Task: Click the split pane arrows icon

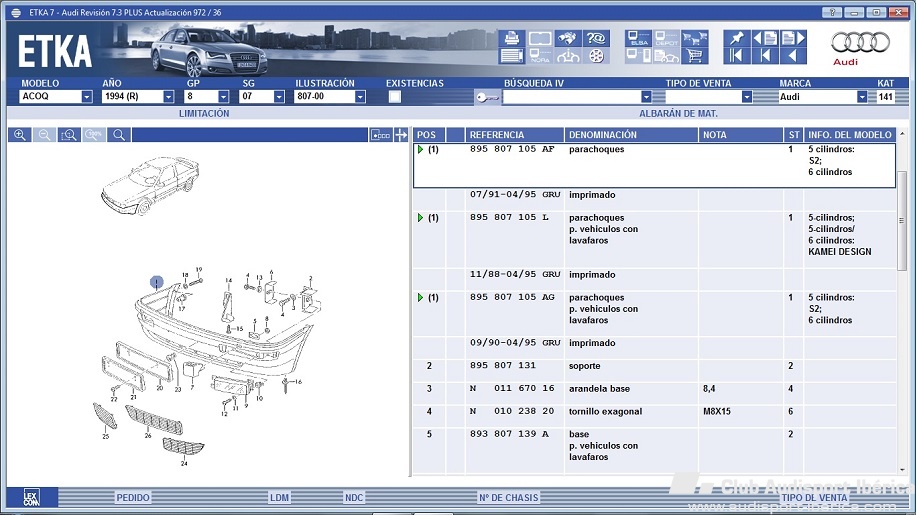Action: coord(401,135)
